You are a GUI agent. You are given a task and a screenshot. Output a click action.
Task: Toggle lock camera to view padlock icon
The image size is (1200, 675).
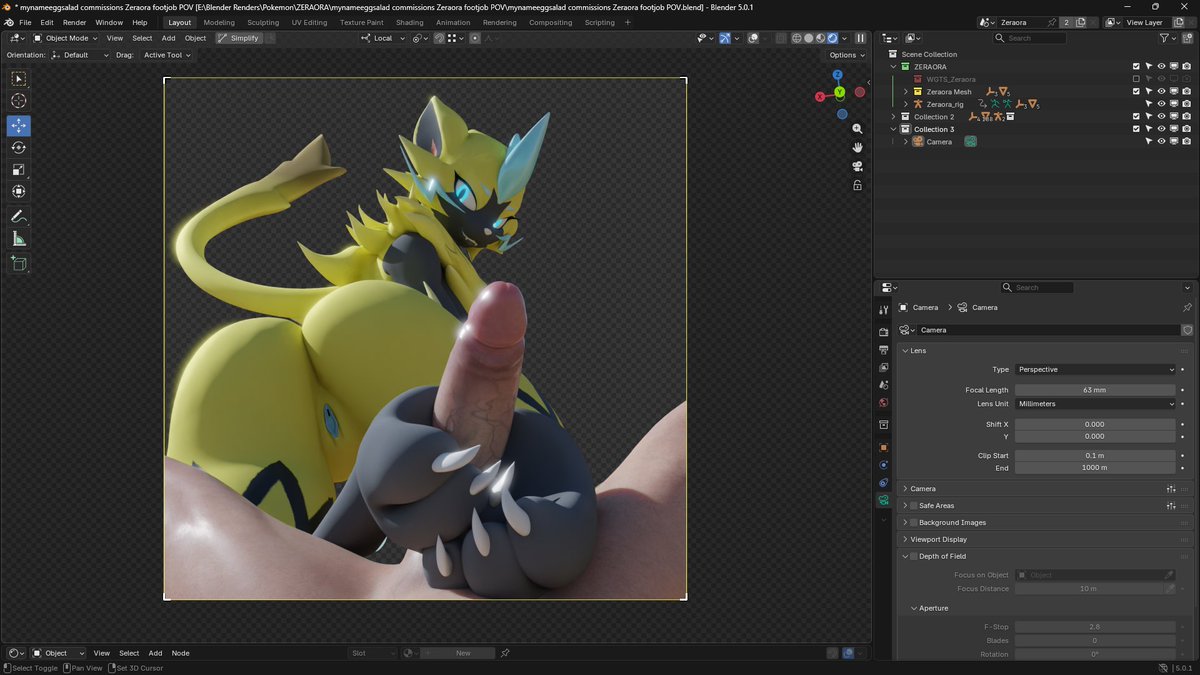click(x=858, y=185)
